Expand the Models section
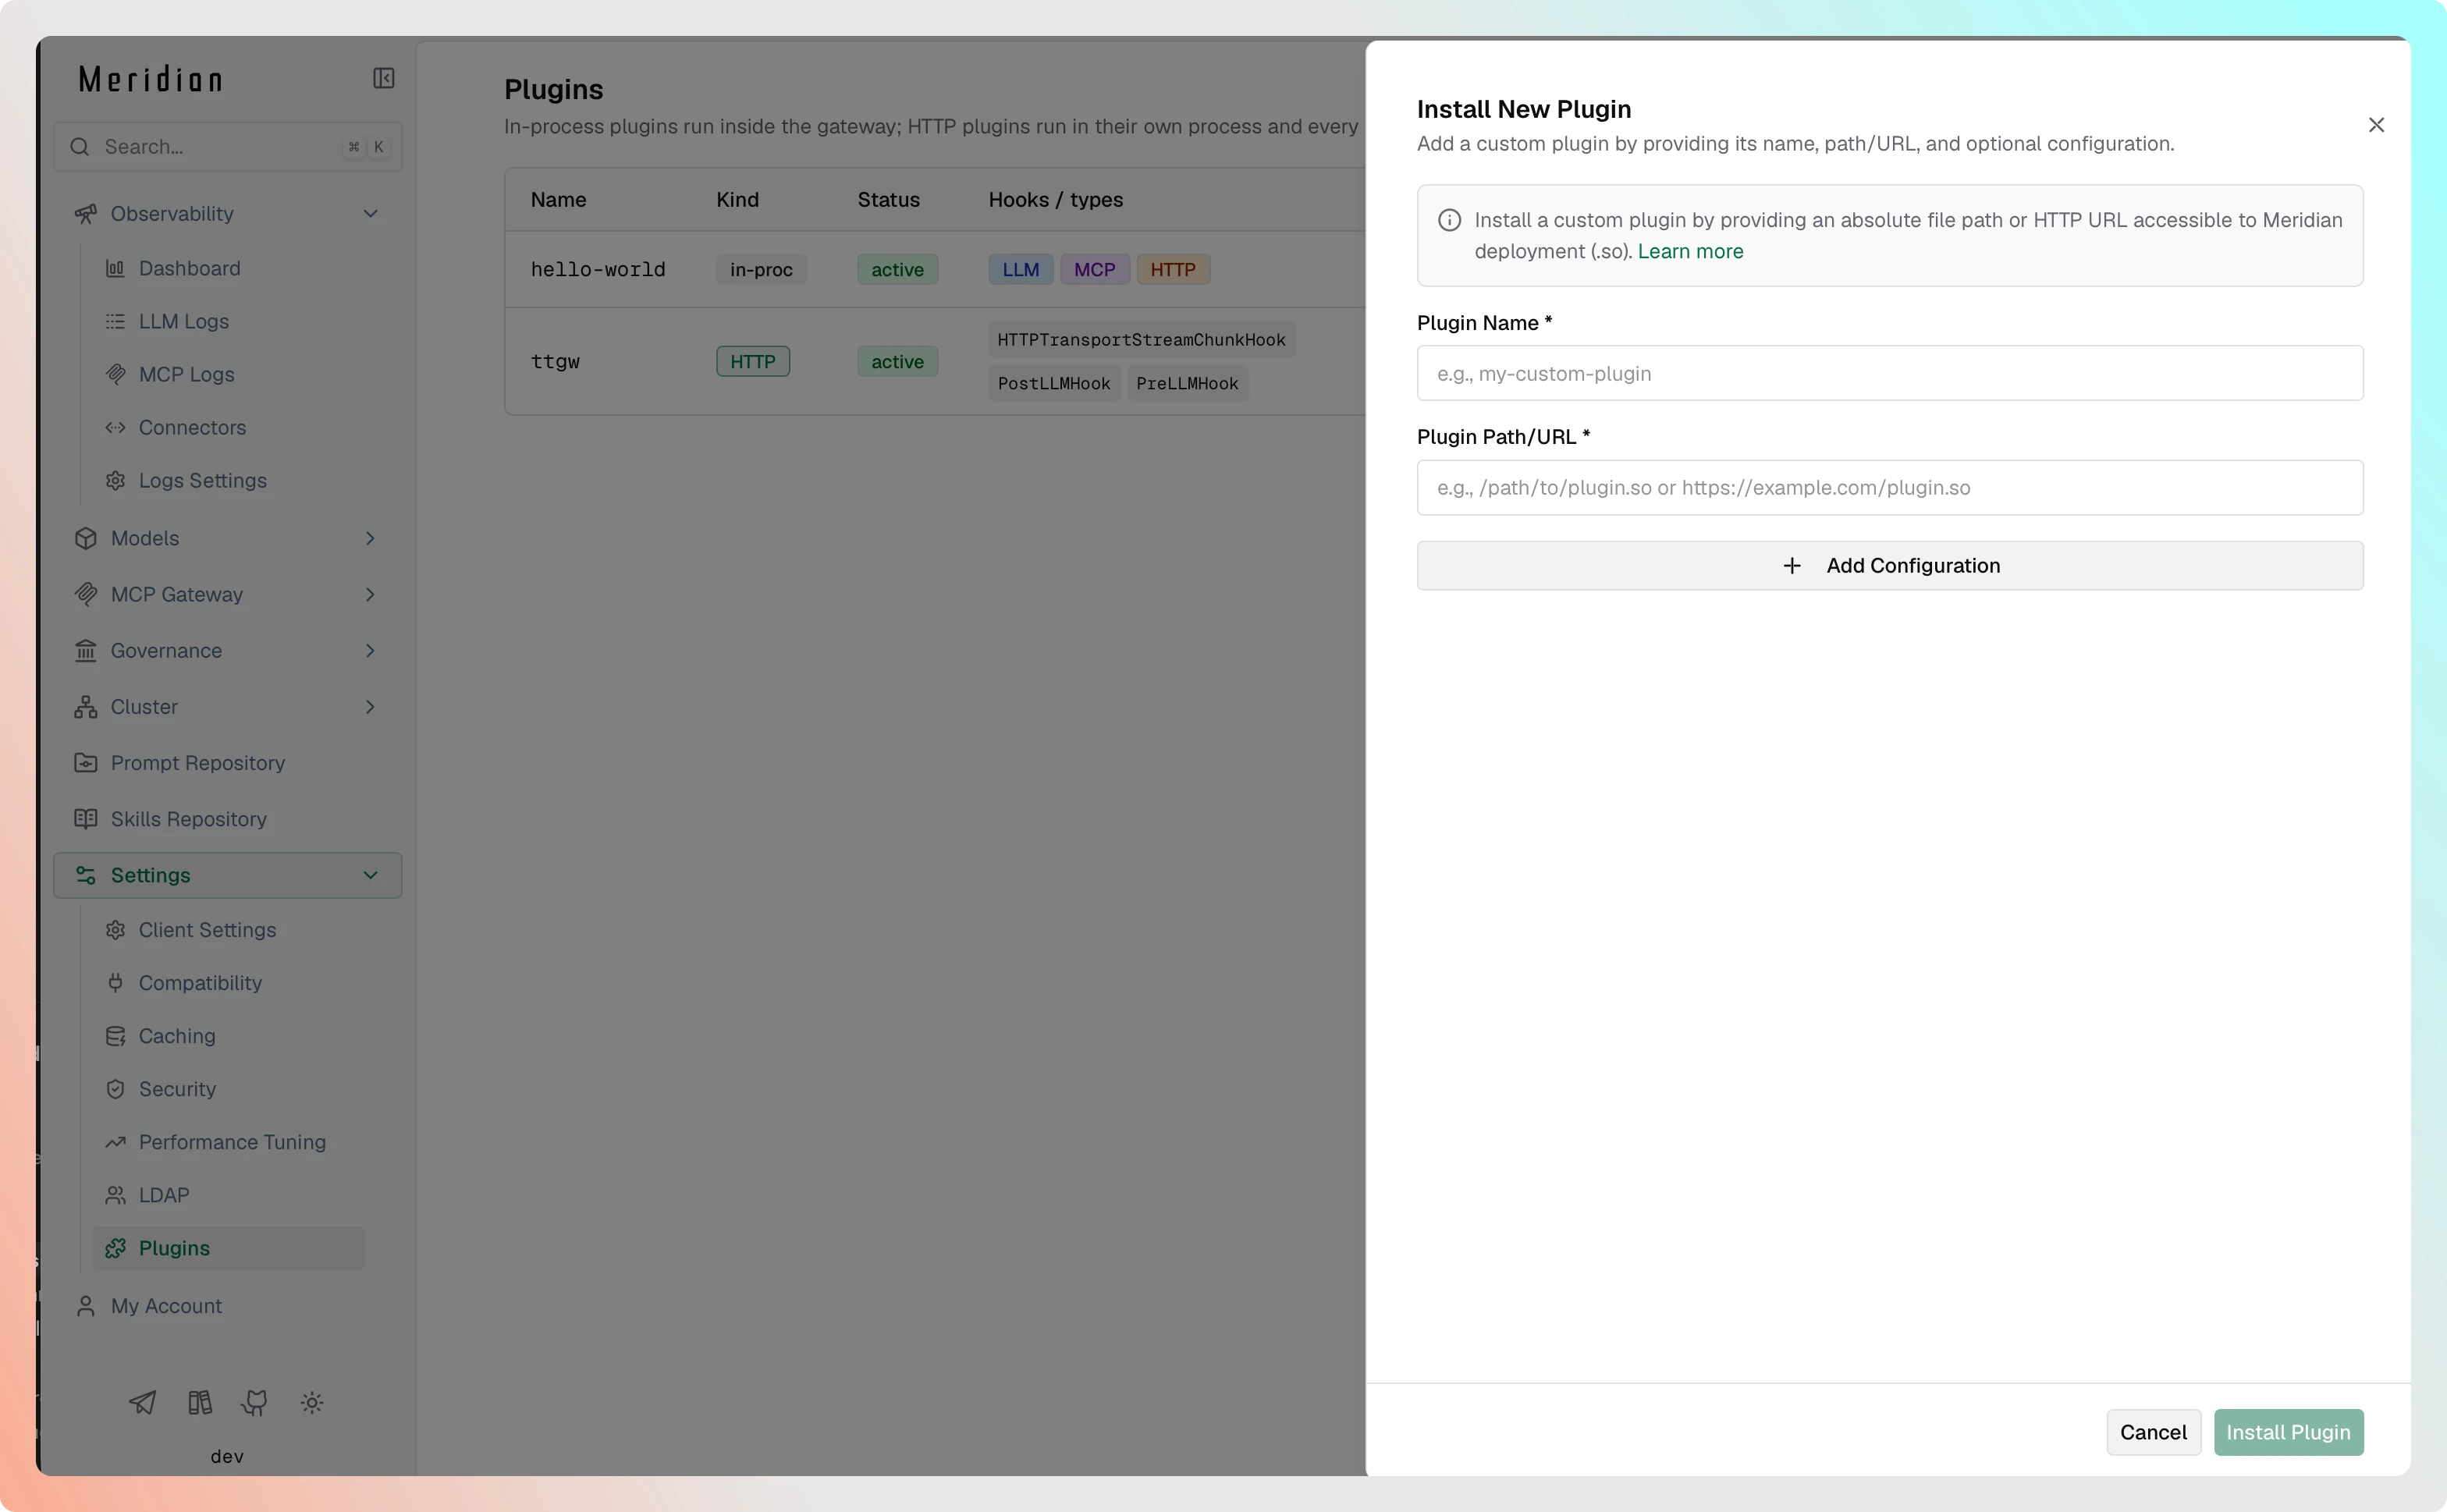 tap(370, 538)
